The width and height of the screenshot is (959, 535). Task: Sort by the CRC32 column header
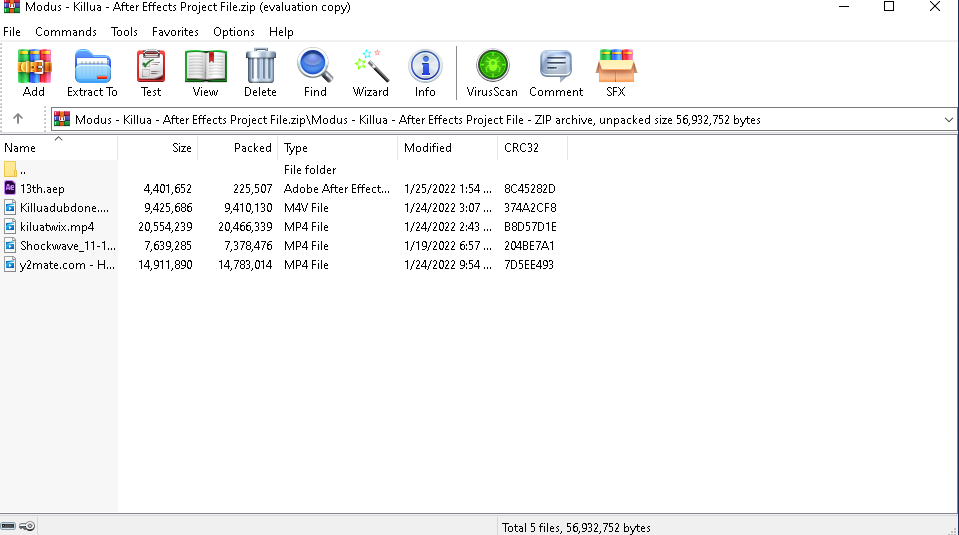coord(532,147)
